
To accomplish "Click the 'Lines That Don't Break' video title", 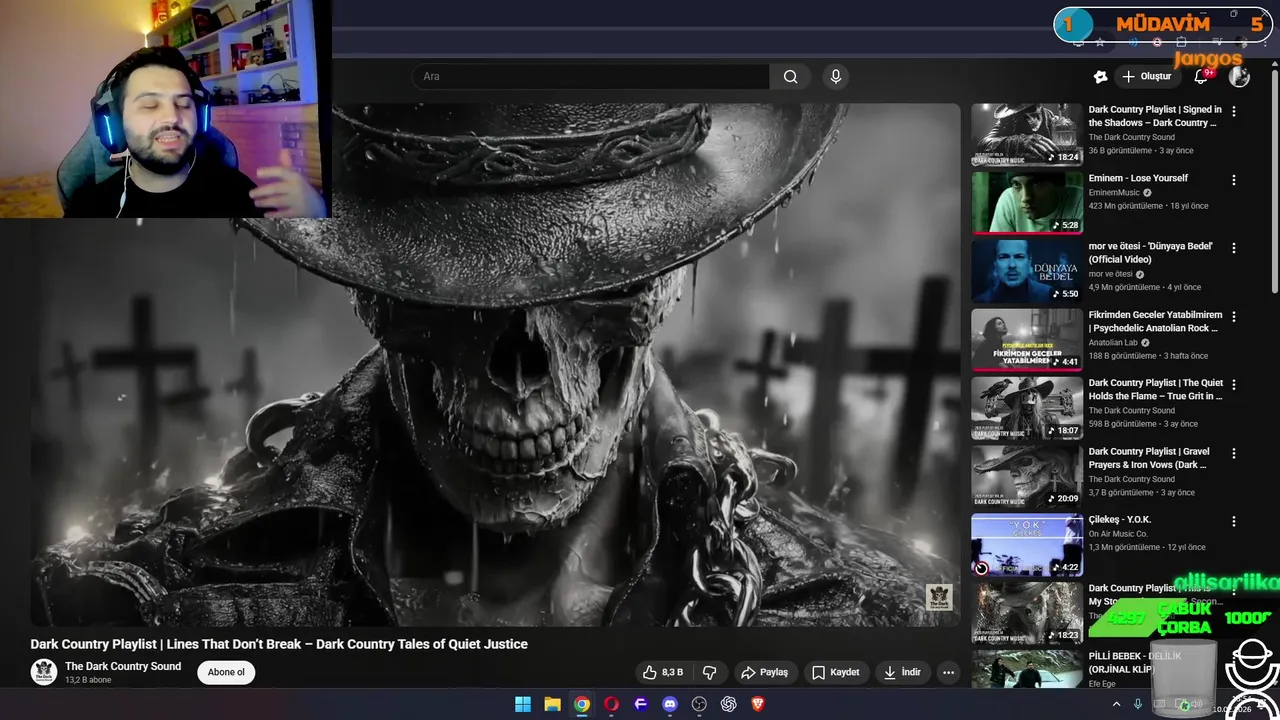I will tap(279, 644).
